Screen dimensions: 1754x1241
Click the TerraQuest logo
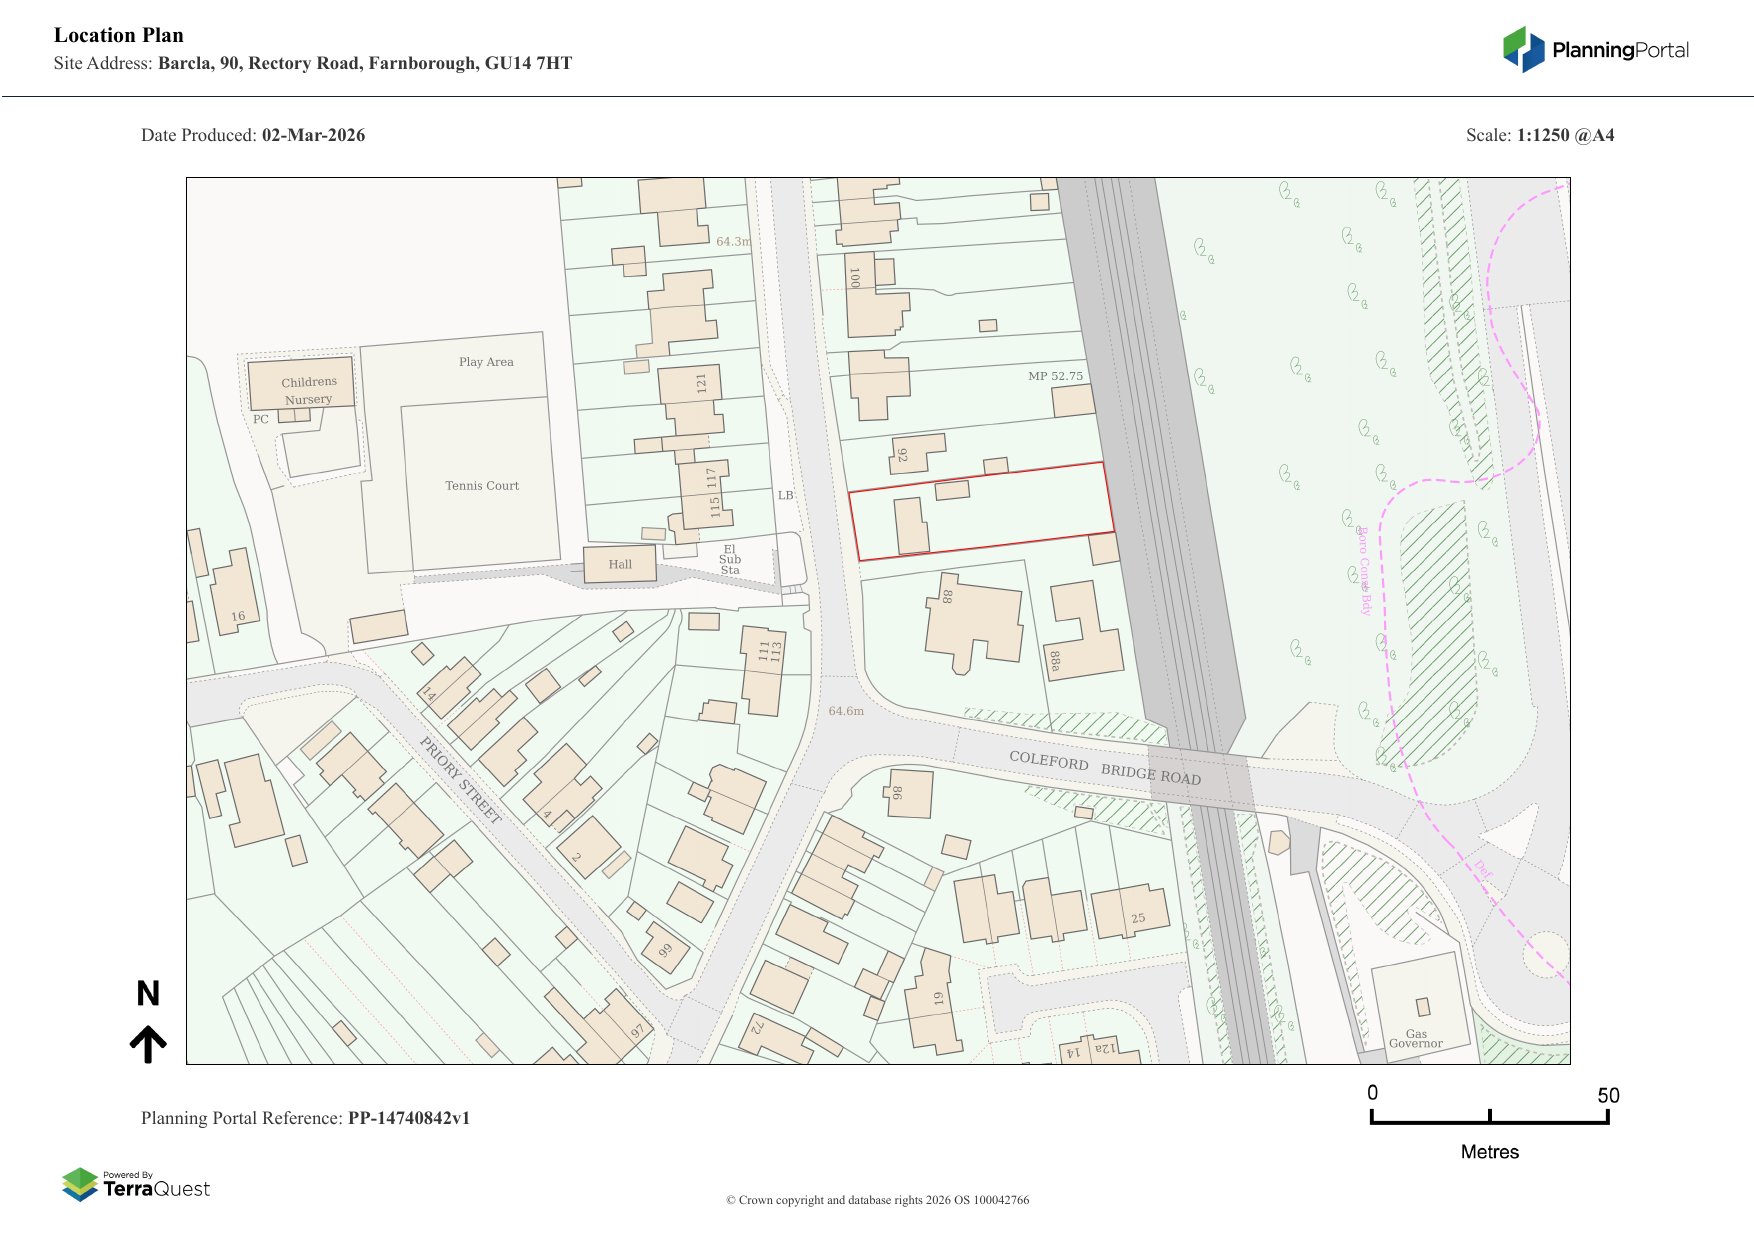[x=136, y=1185]
